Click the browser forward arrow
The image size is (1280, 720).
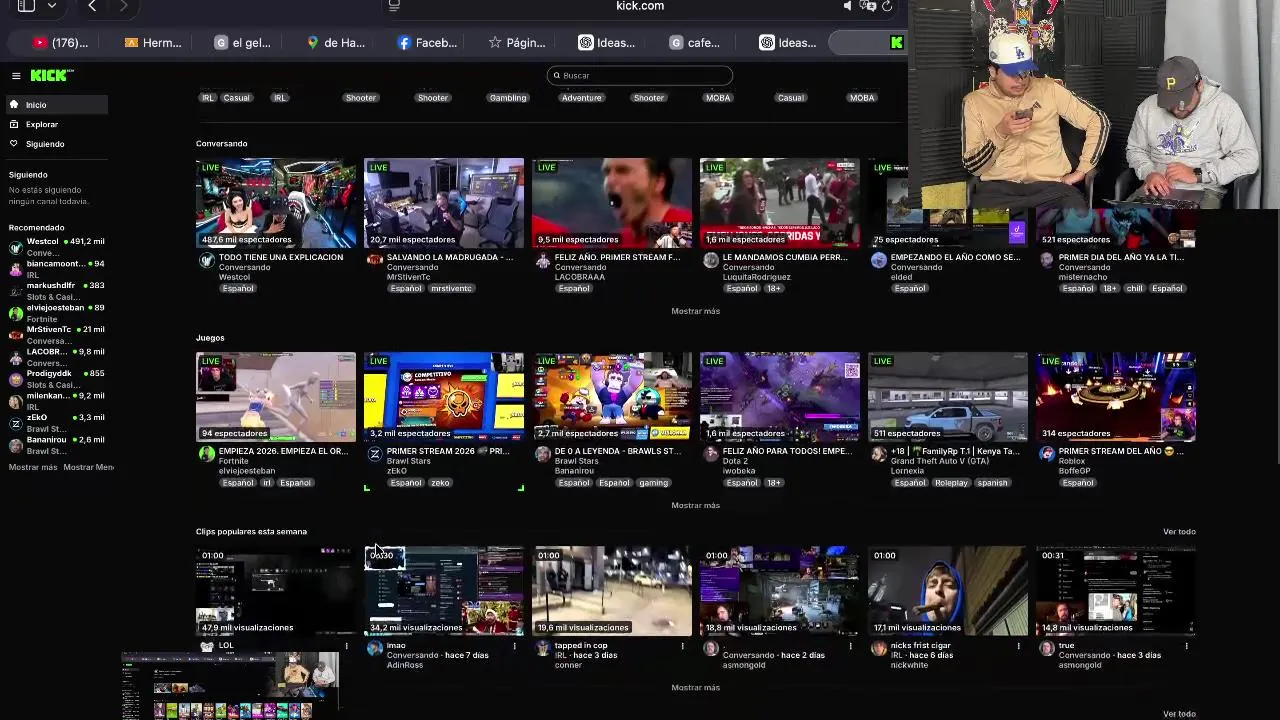124,6
